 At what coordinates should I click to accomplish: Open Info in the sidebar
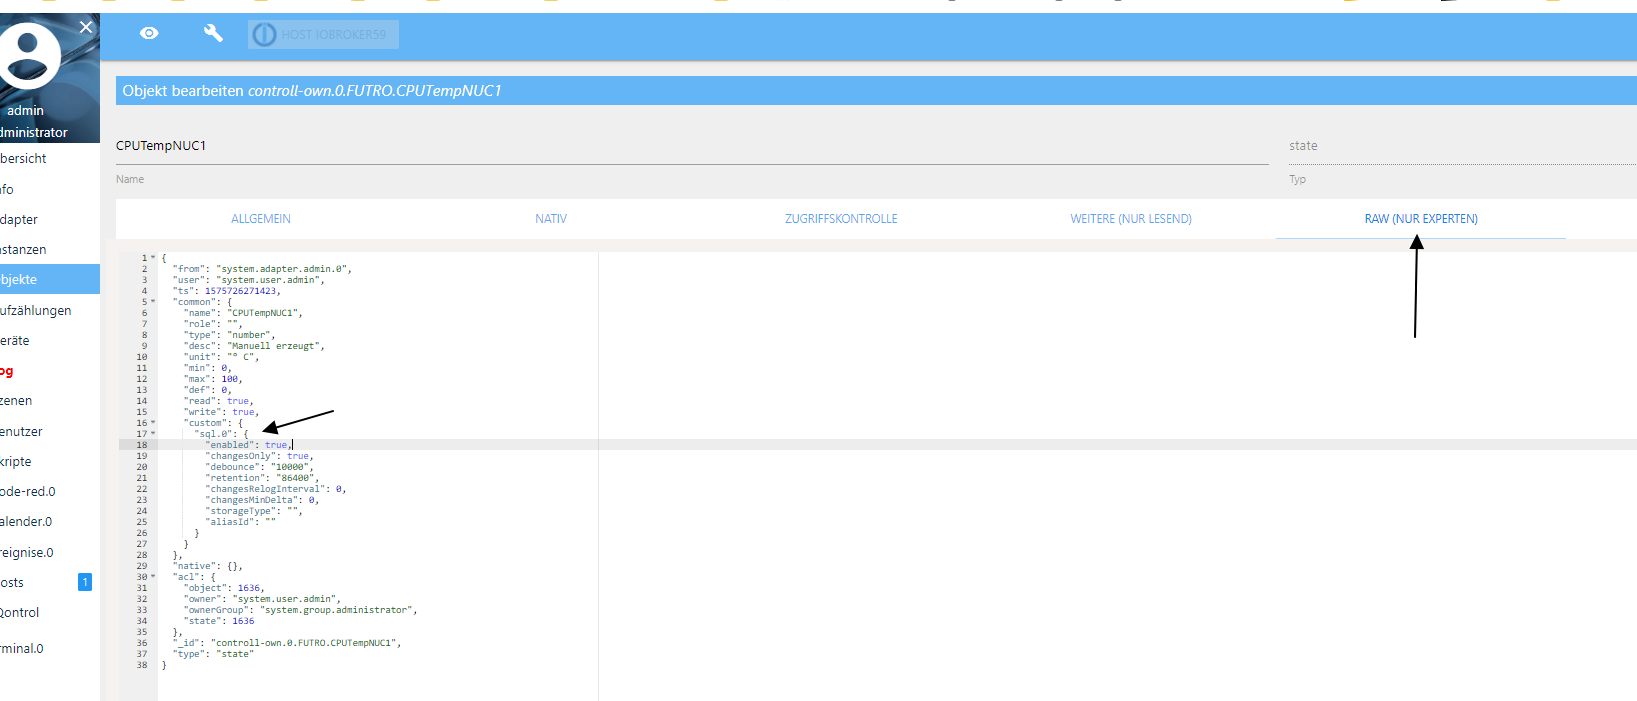tap(50, 189)
